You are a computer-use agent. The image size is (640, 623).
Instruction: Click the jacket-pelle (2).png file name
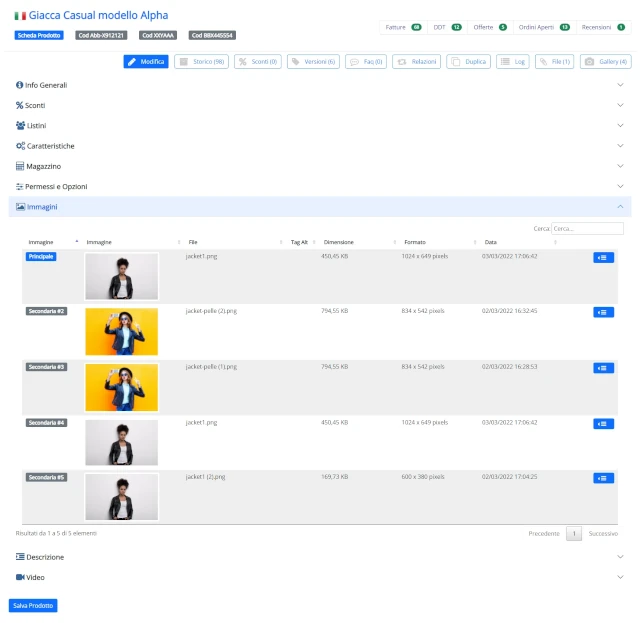click(211, 311)
